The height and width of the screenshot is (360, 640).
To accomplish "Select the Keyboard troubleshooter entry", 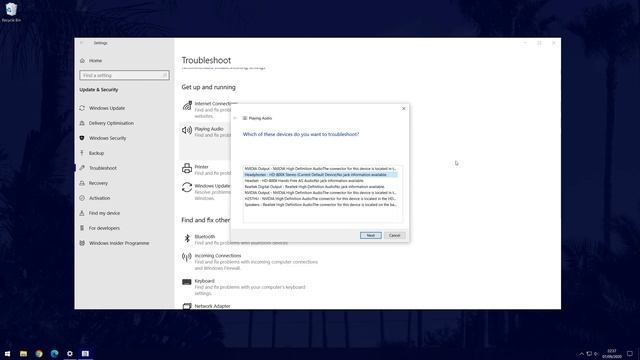I will pos(204,281).
